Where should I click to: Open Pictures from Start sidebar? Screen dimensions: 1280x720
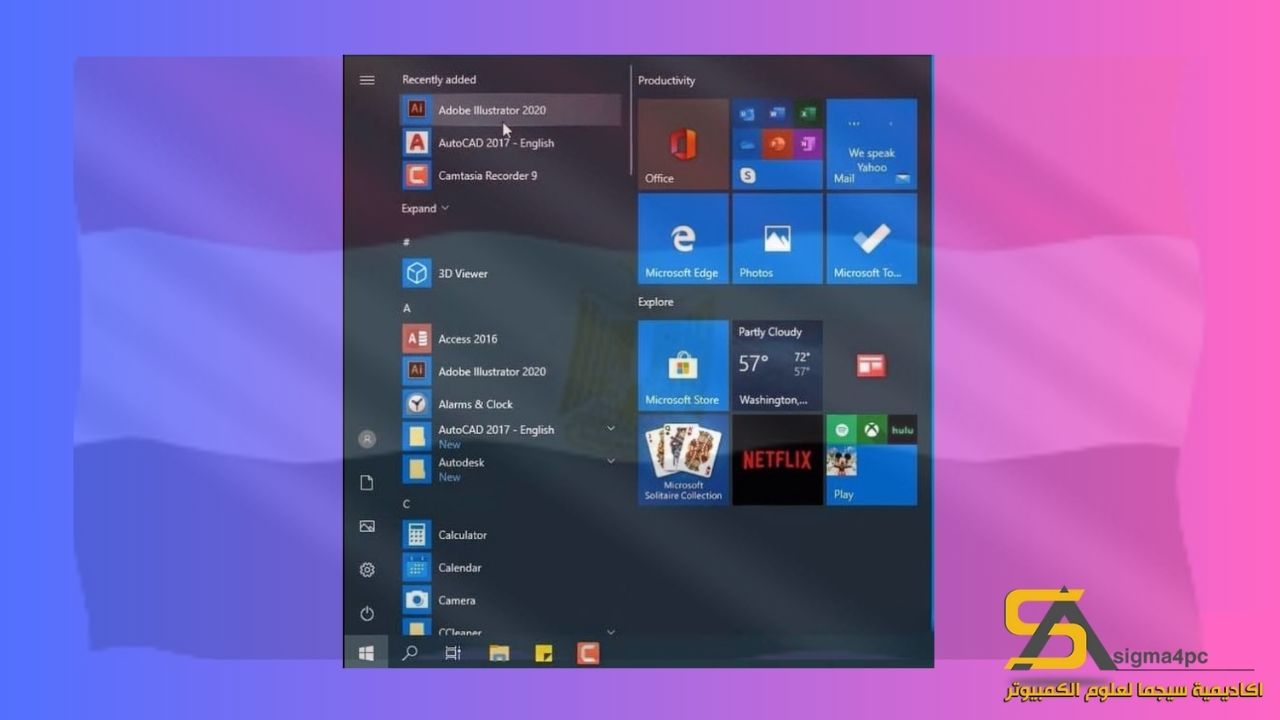[367, 526]
